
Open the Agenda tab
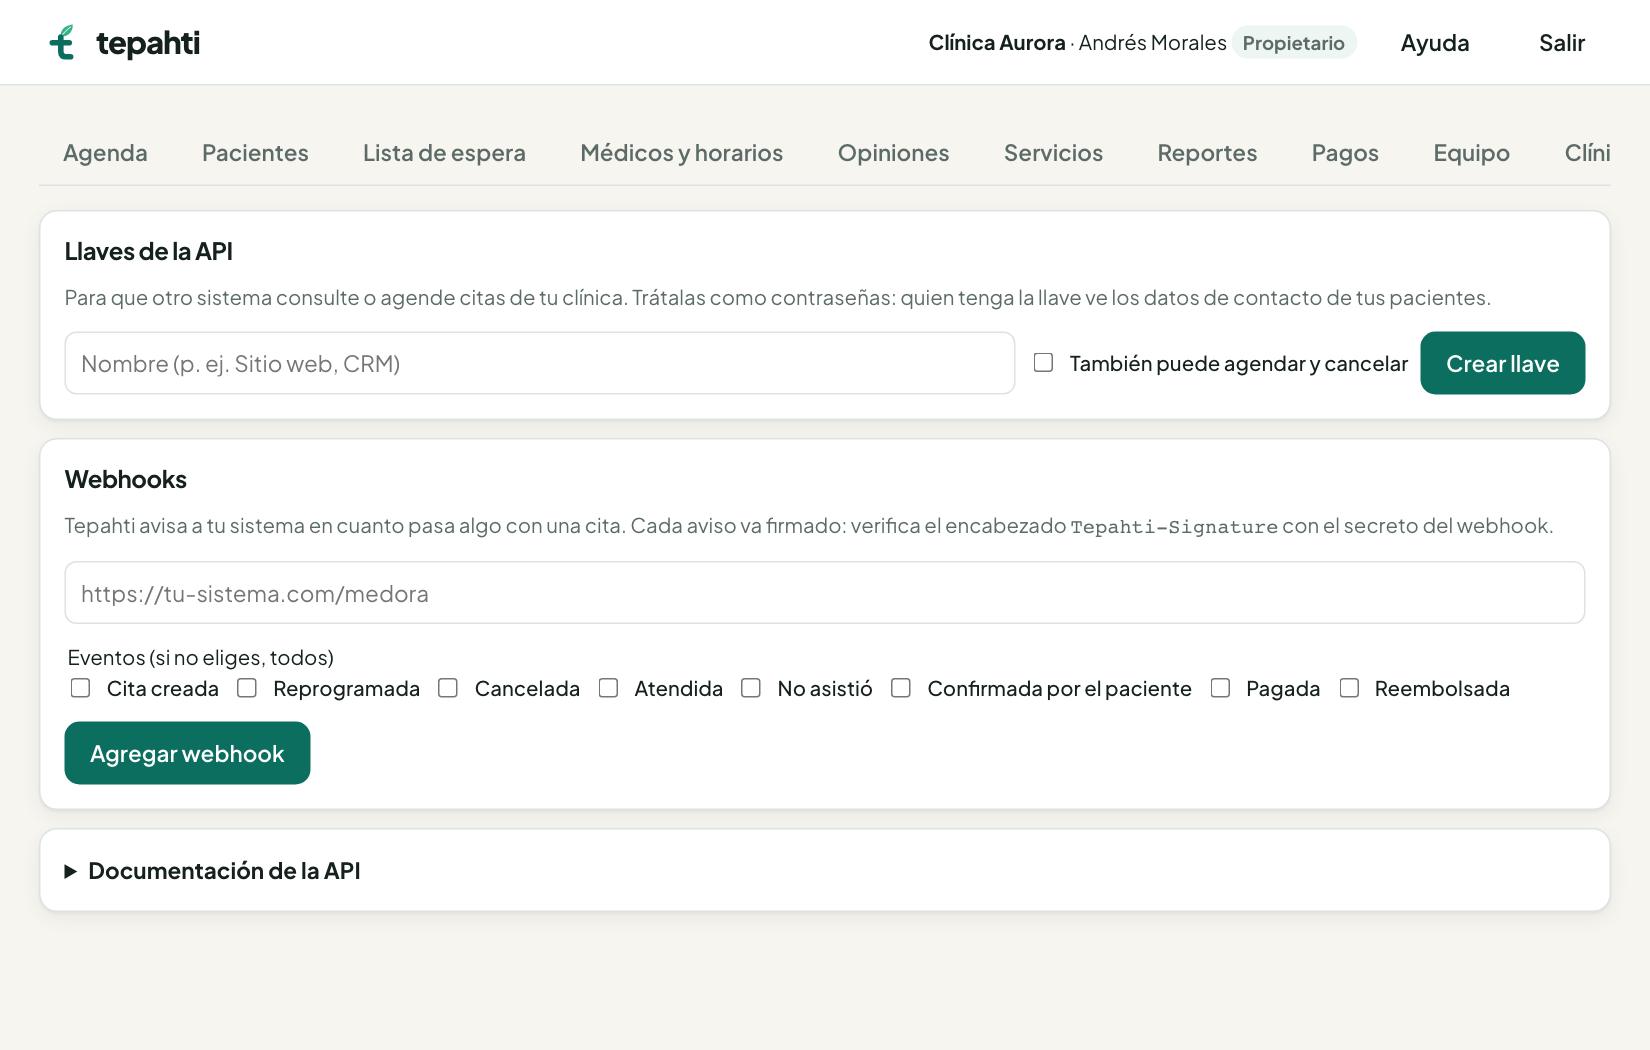105,153
